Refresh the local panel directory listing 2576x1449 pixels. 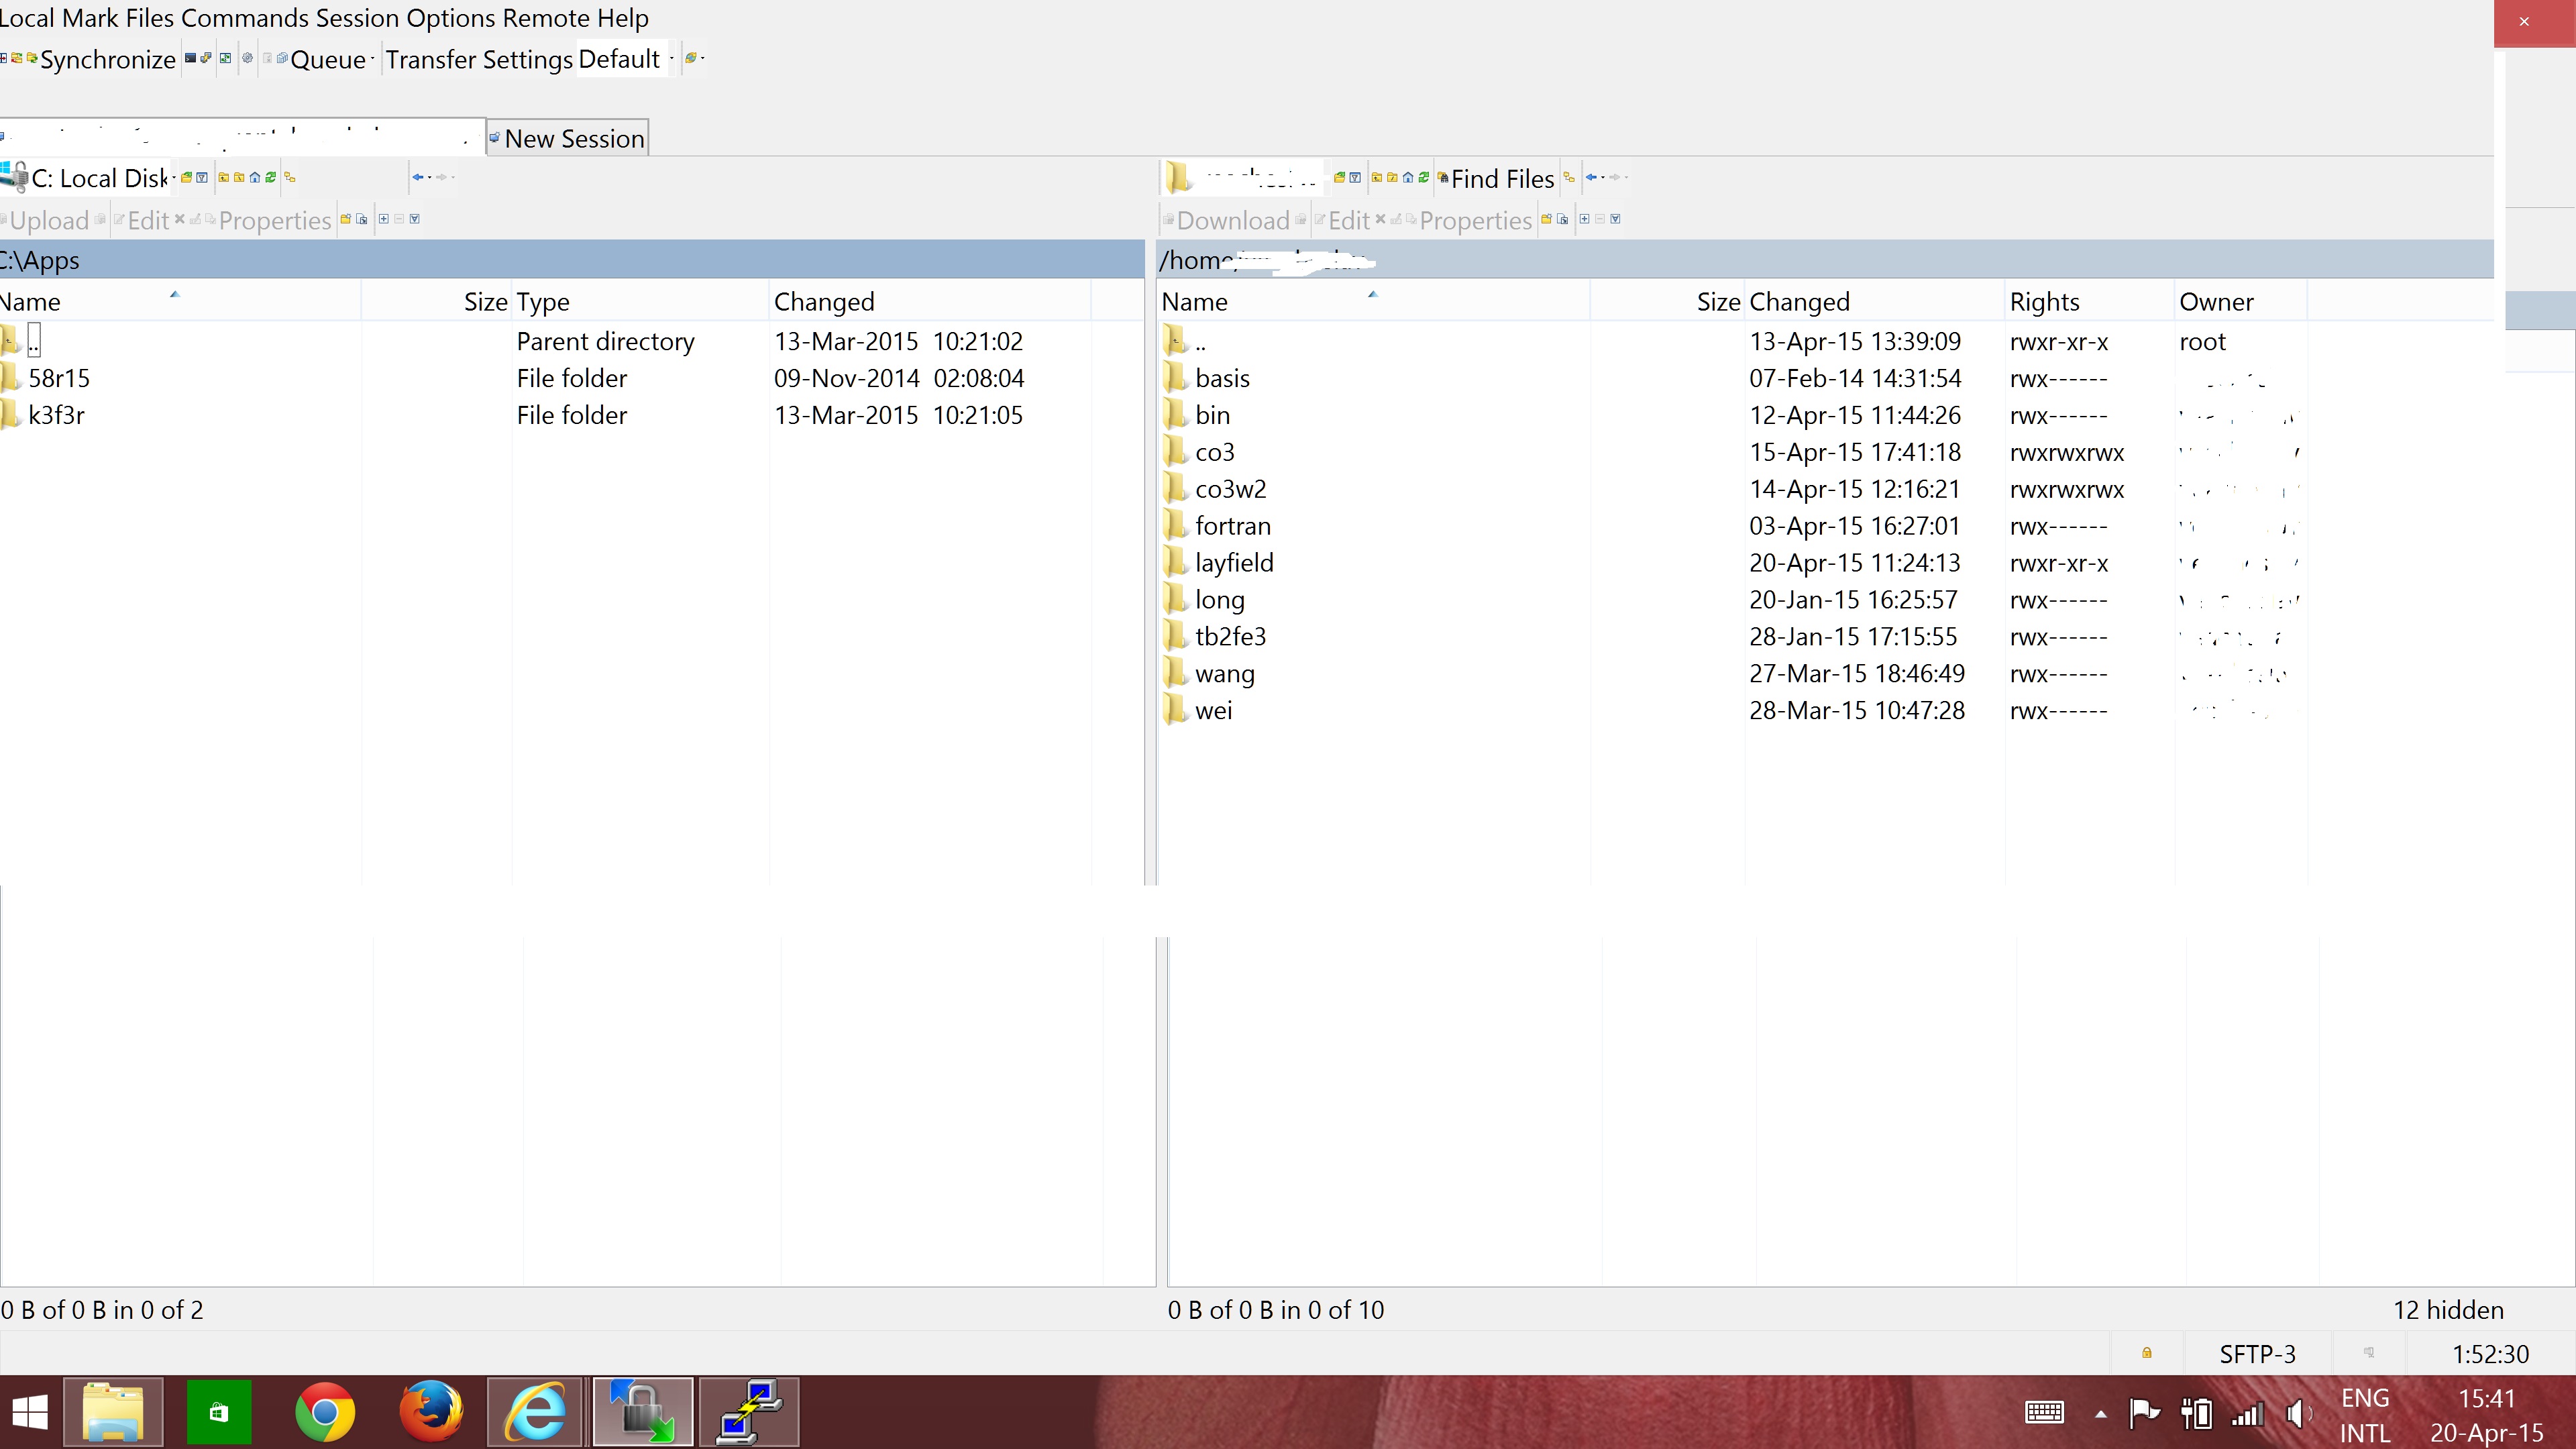pyautogui.click(x=270, y=178)
